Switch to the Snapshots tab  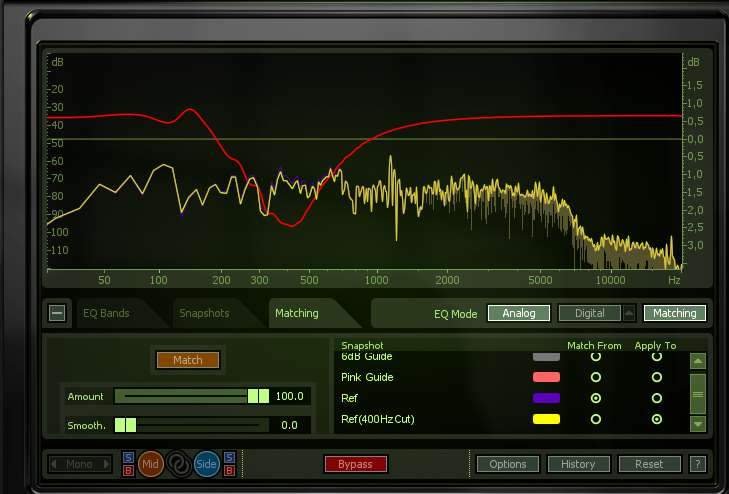click(204, 313)
